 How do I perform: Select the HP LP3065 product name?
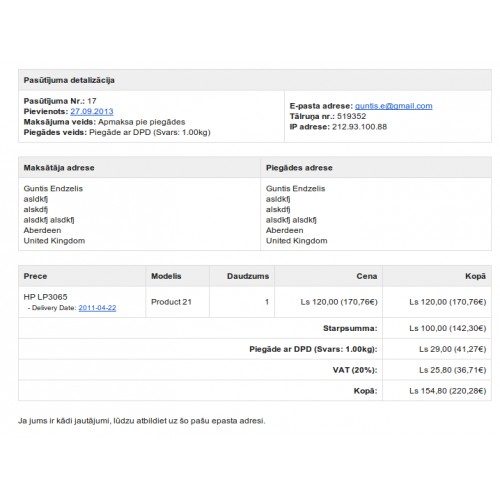coord(45,297)
